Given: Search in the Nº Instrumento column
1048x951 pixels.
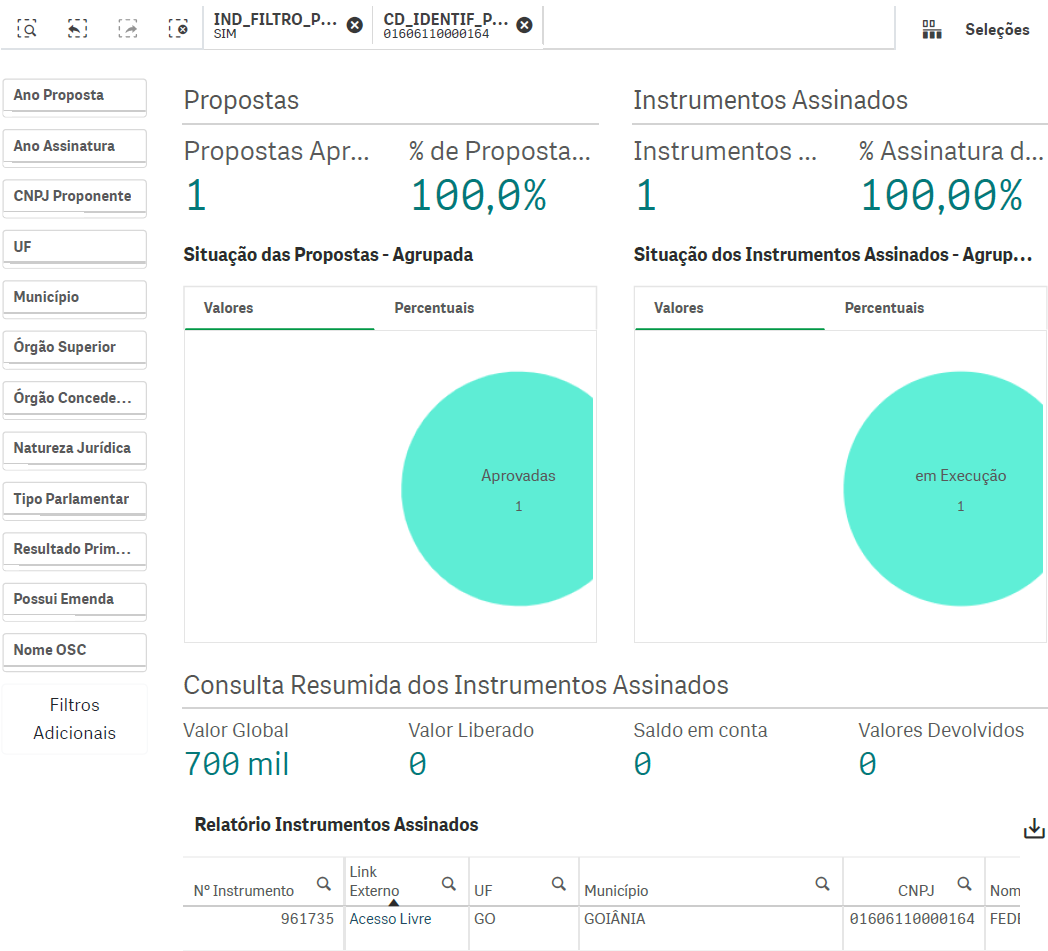Looking at the screenshot, I should click(324, 883).
